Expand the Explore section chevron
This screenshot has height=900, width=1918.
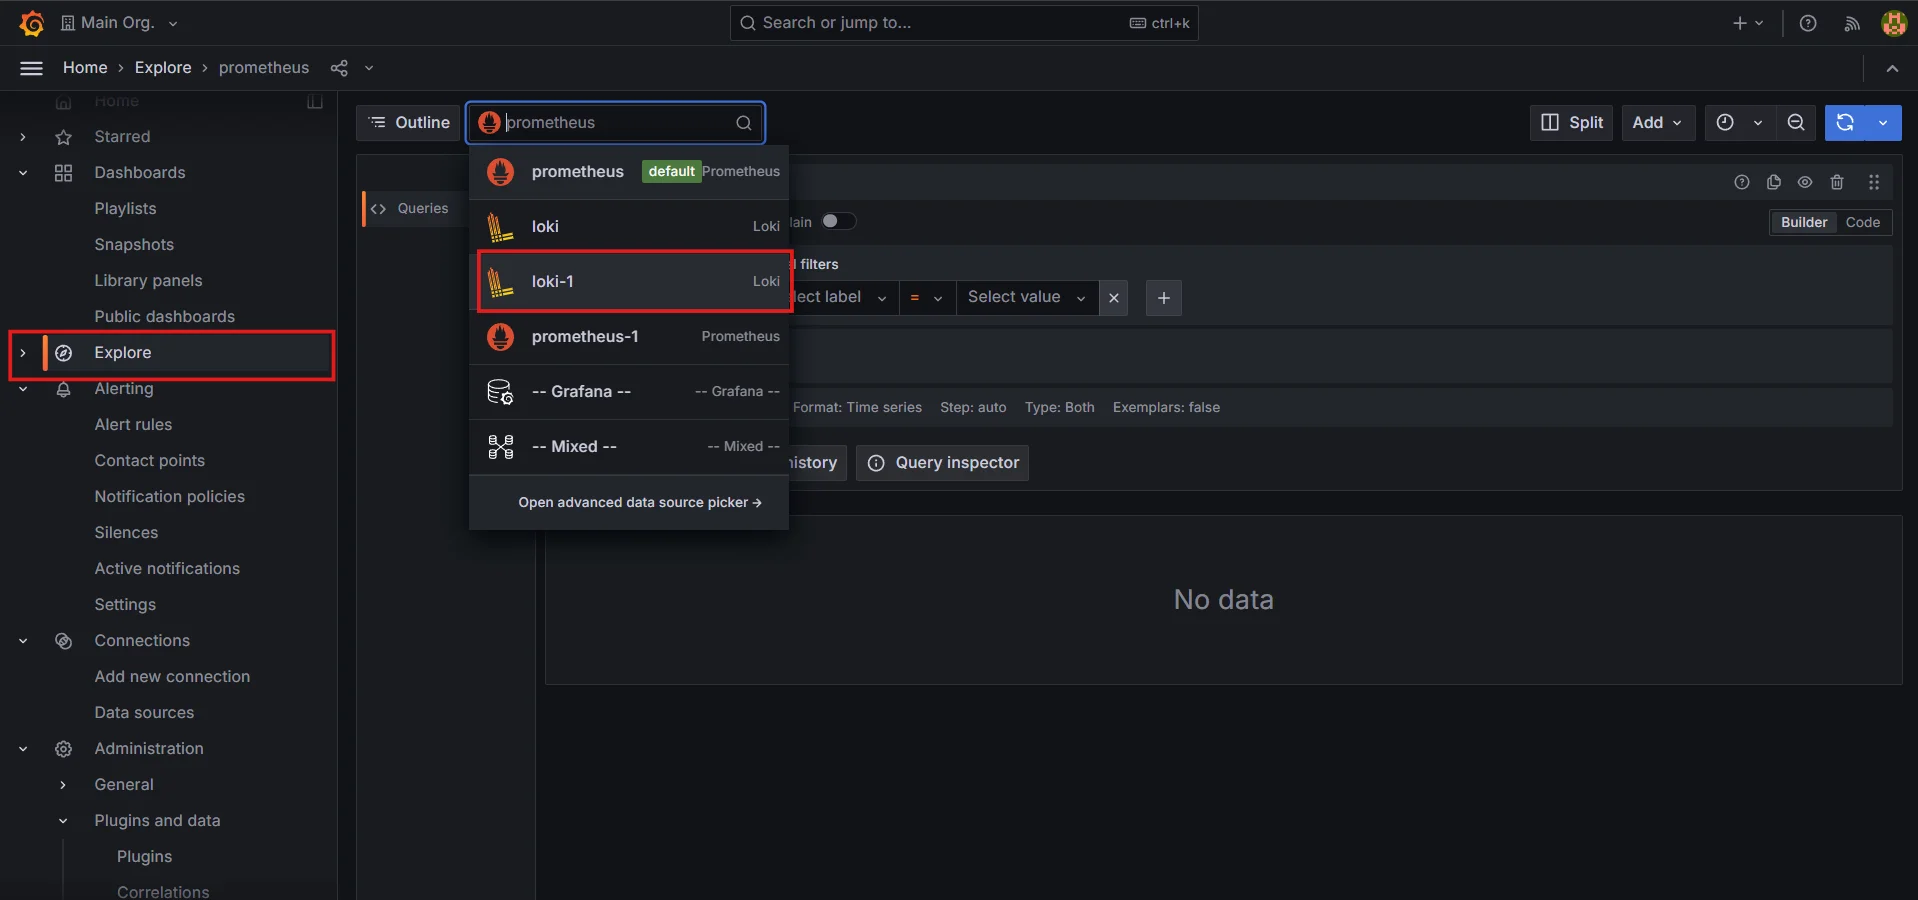tap(23, 353)
